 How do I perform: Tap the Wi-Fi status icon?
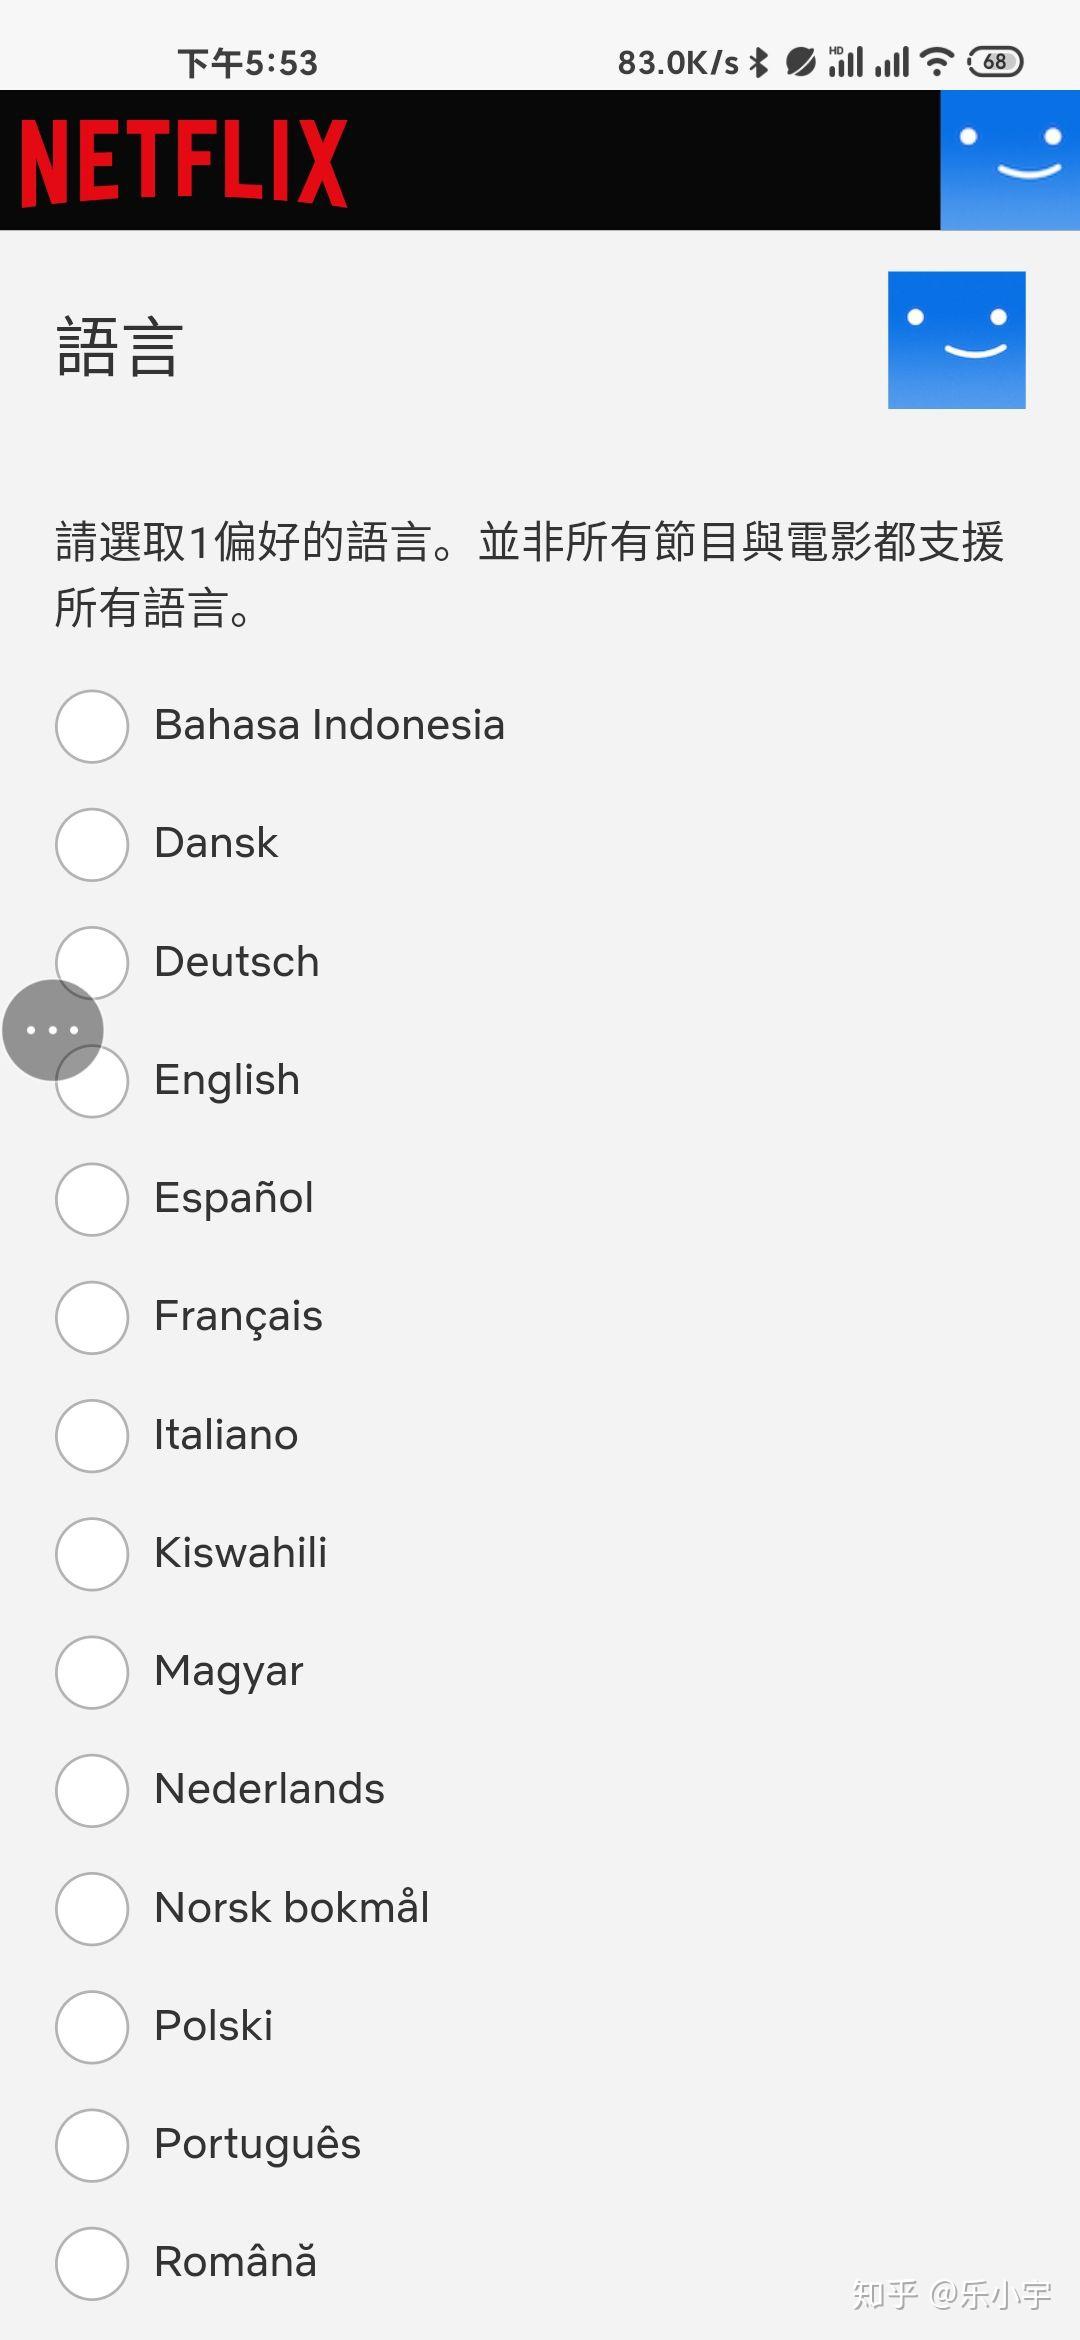[x=937, y=62]
